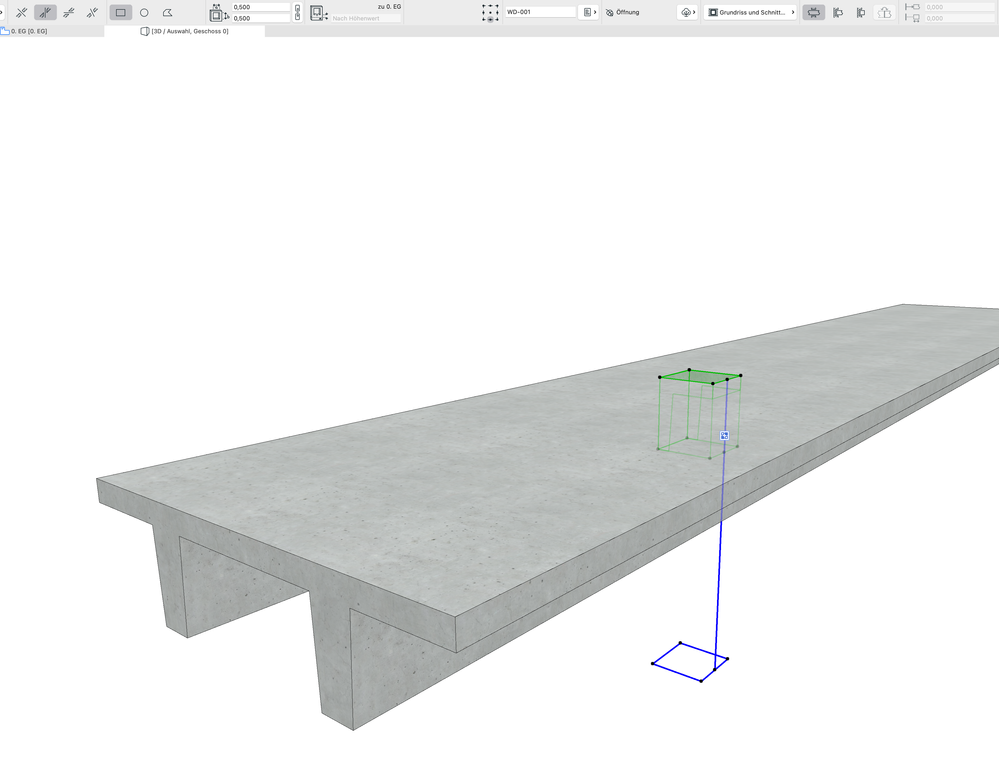
Task: Click the elevation reference icon
Action: [x=319, y=13]
